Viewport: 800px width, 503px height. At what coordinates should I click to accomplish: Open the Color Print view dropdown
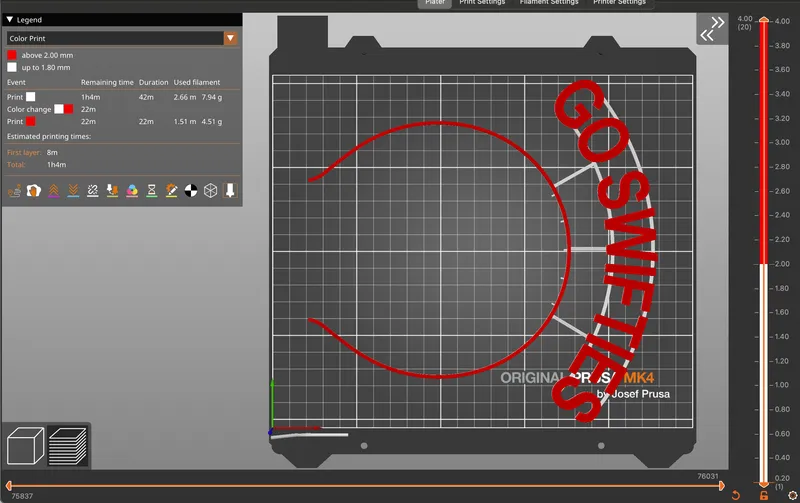(x=122, y=38)
